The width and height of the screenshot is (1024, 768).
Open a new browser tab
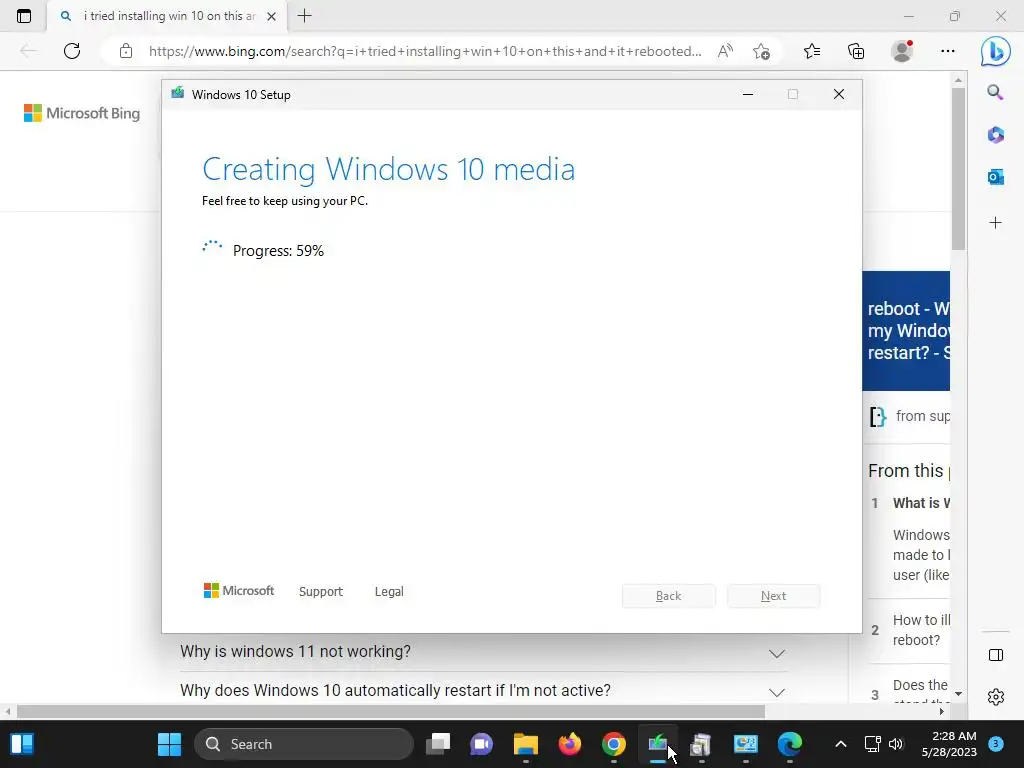tap(304, 16)
